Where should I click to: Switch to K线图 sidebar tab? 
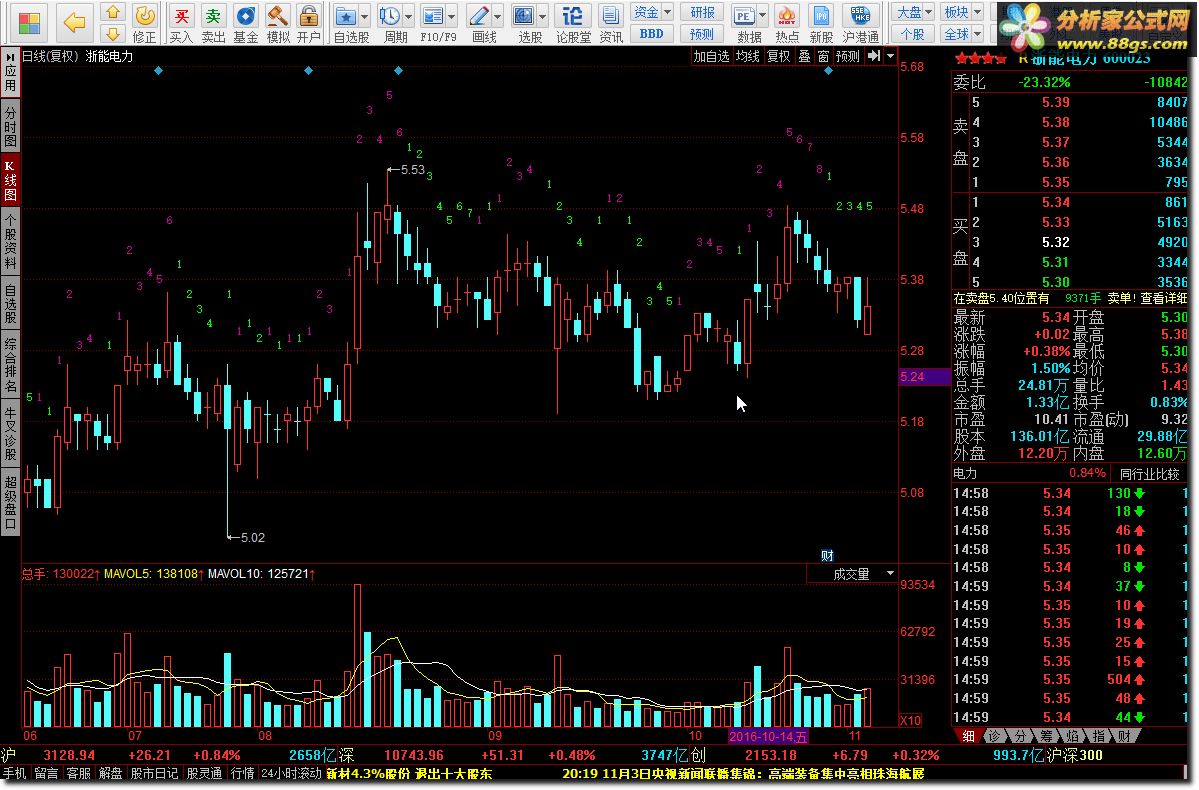(x=10, y=180)
